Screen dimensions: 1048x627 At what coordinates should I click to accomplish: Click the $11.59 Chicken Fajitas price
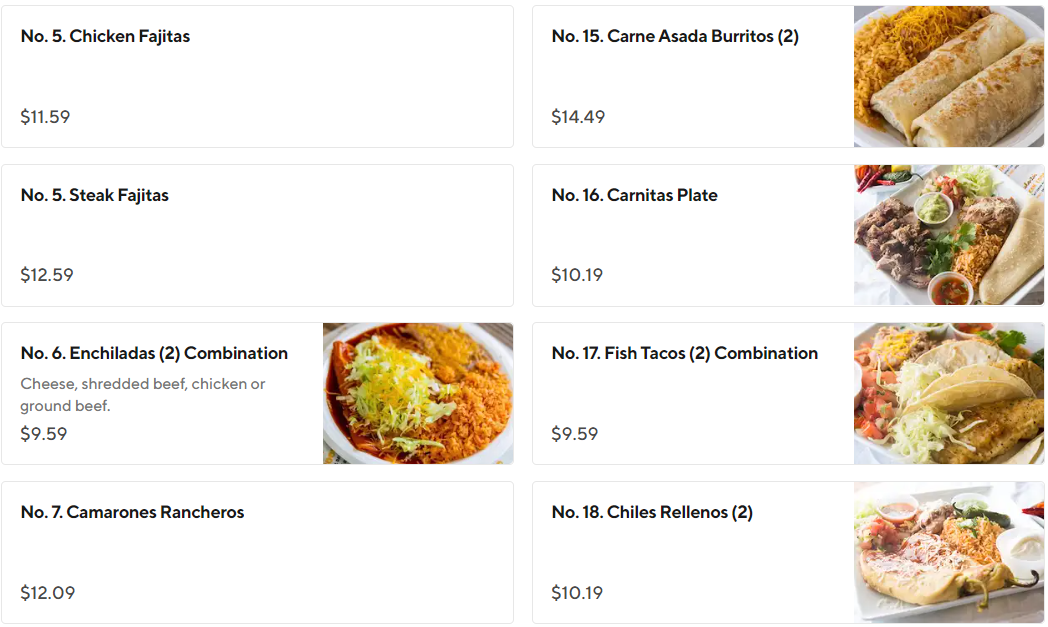pos(45,117)
